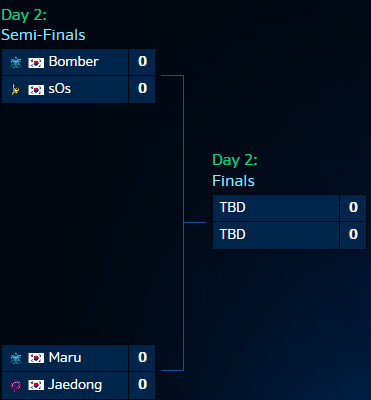This screenshot has height=400, width=371.
Task: Click the South Korea flag next to sOs
Action: (x=36, y=90)
